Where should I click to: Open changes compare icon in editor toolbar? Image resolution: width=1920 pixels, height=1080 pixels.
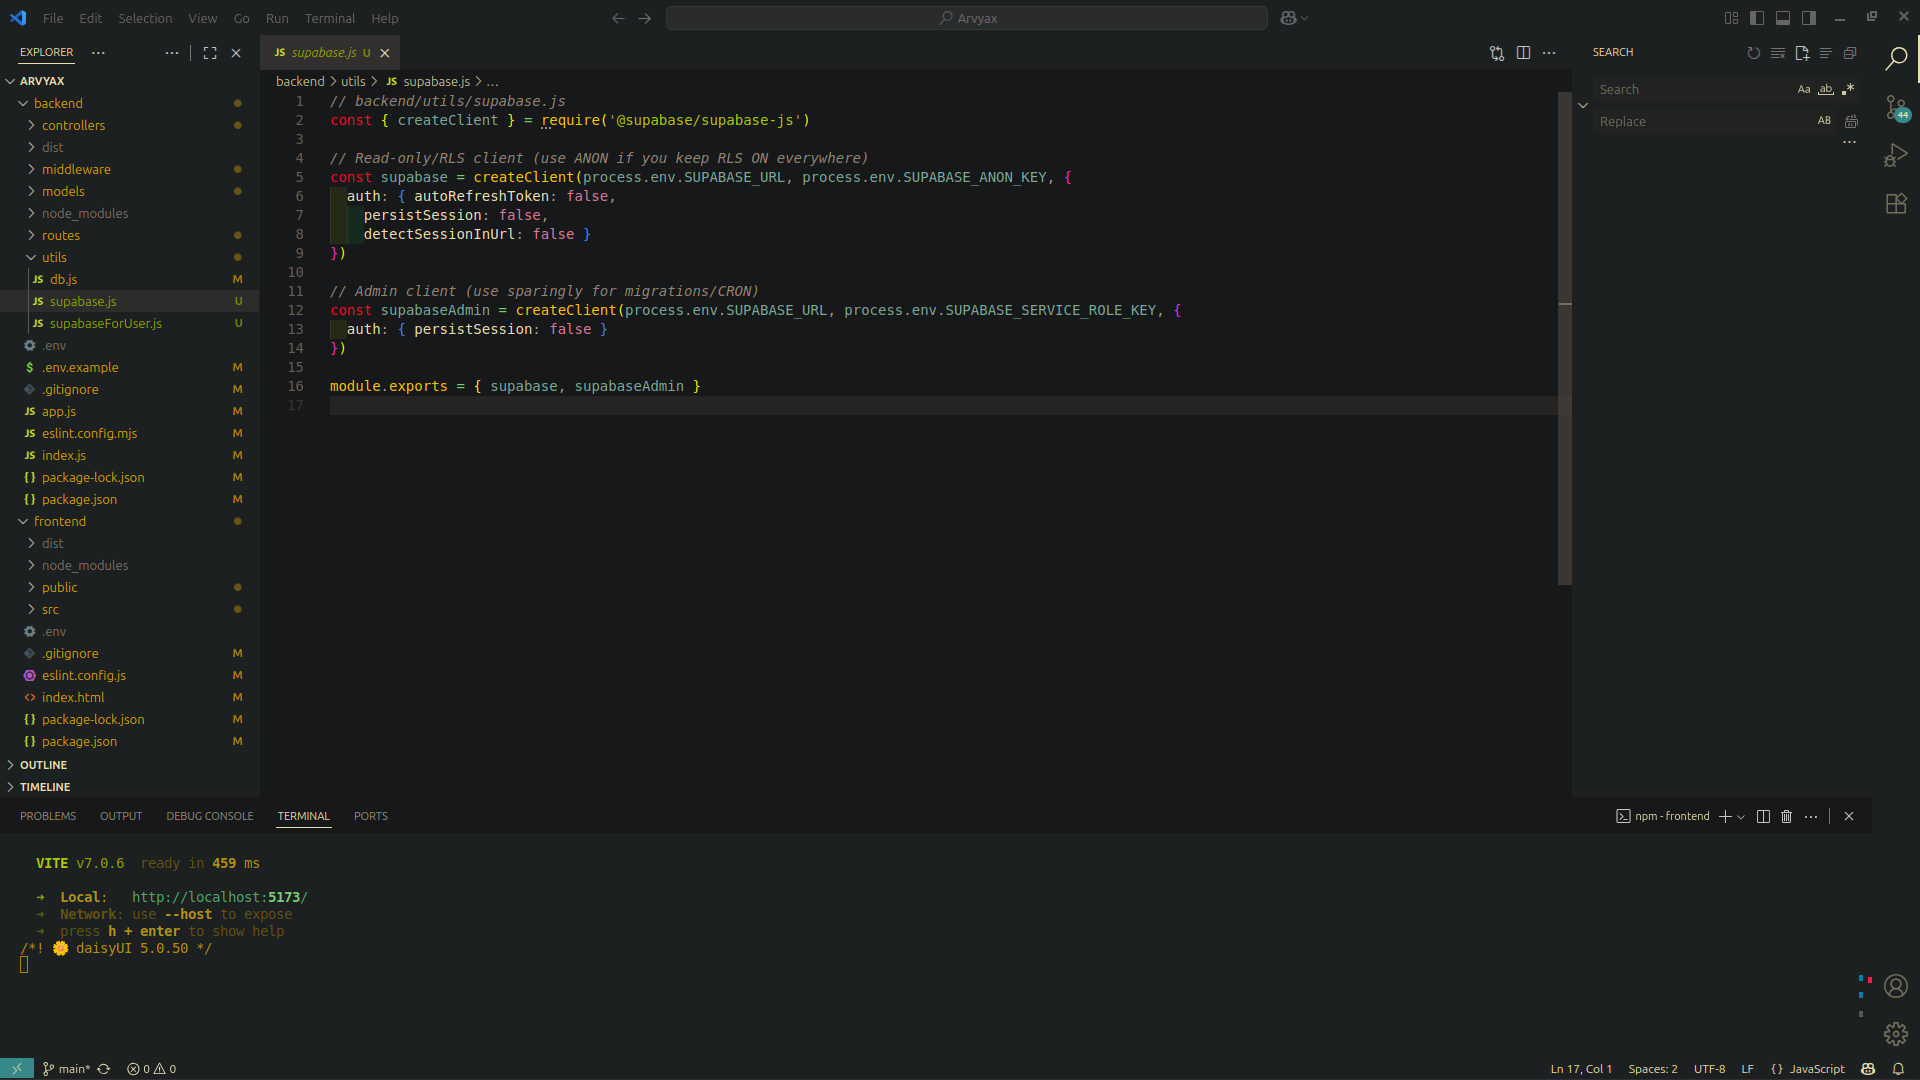[1497, 53]
